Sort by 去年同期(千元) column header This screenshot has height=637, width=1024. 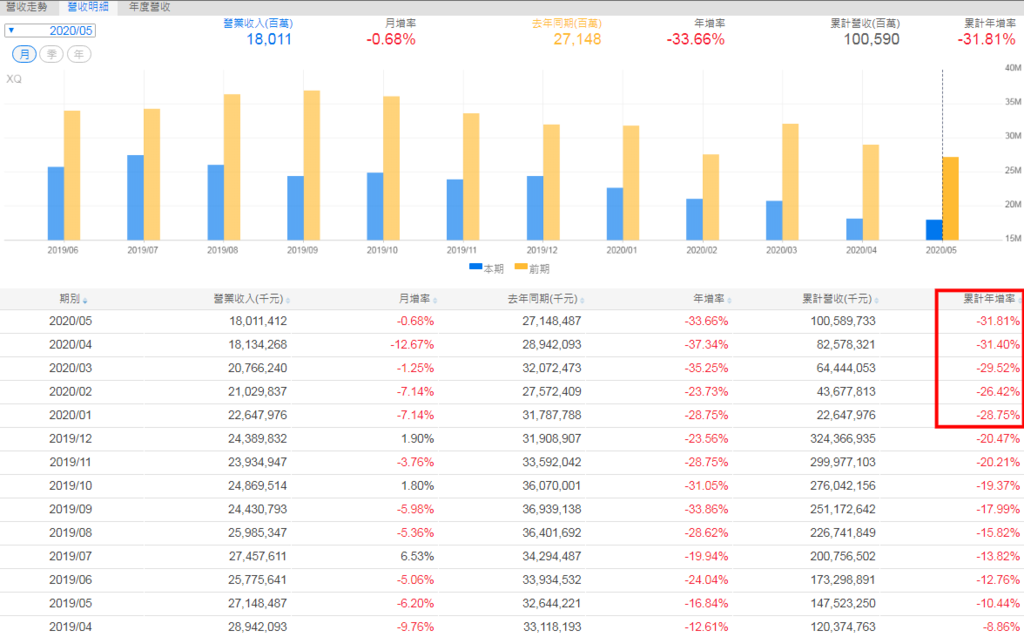546,299
